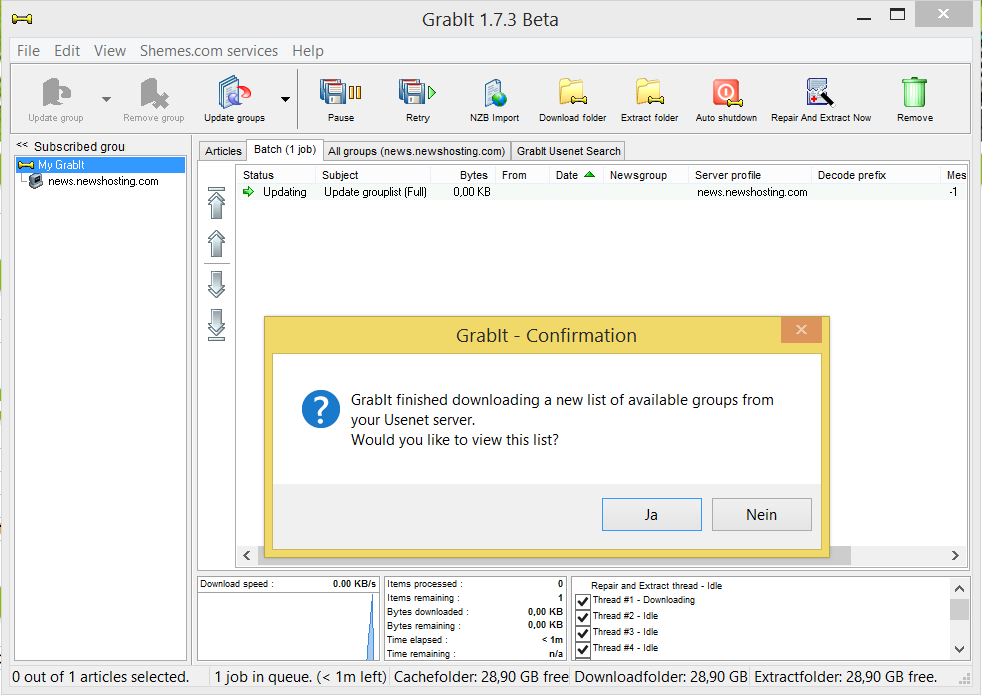Click Extractfolder free space status entry

pyautogui.click(x=845, y=677)
